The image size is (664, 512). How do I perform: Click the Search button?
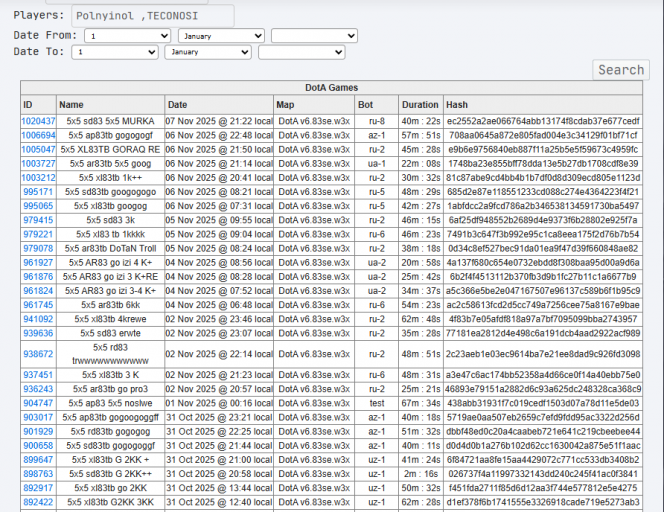(x=621, y=70)
